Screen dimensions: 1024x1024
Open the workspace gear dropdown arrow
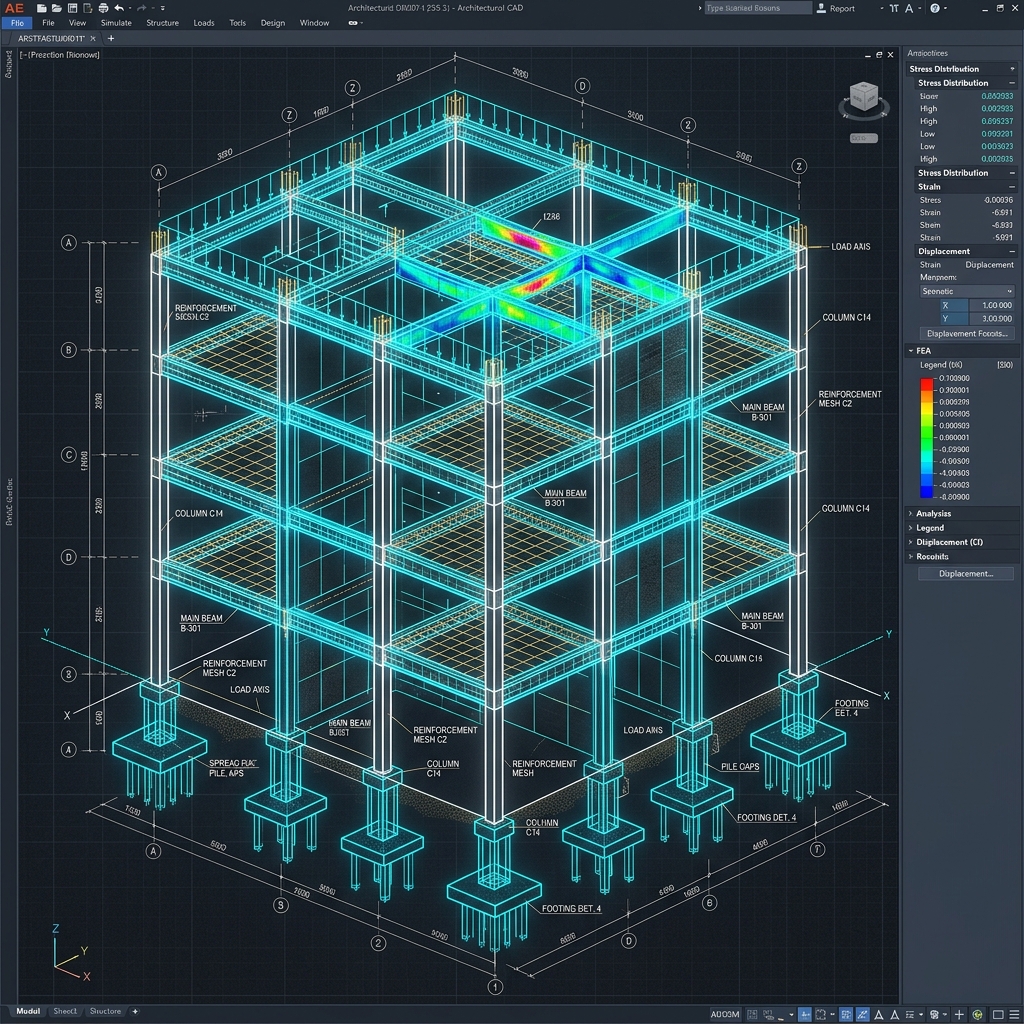coord(945,1015)
